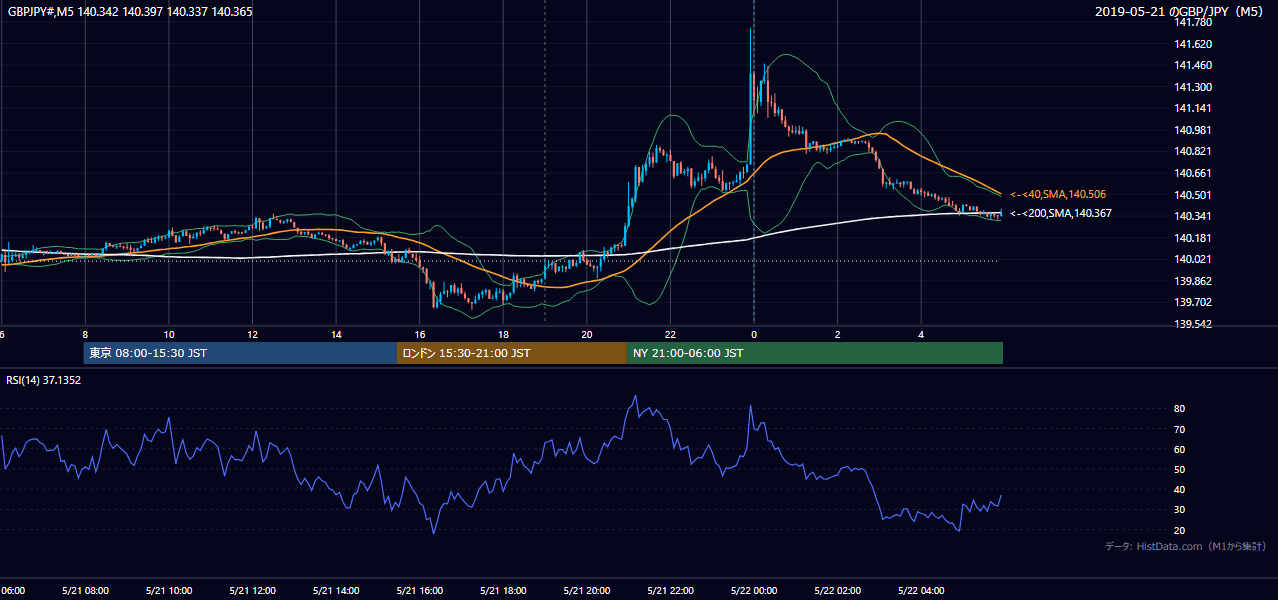Click the RSI(14) 37.1352 indicator label
The height and width of the screenshot is (600, 1278).
44,380
